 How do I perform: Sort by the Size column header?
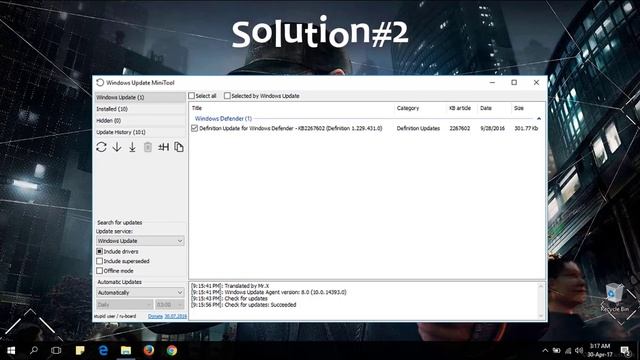point(527,108)
